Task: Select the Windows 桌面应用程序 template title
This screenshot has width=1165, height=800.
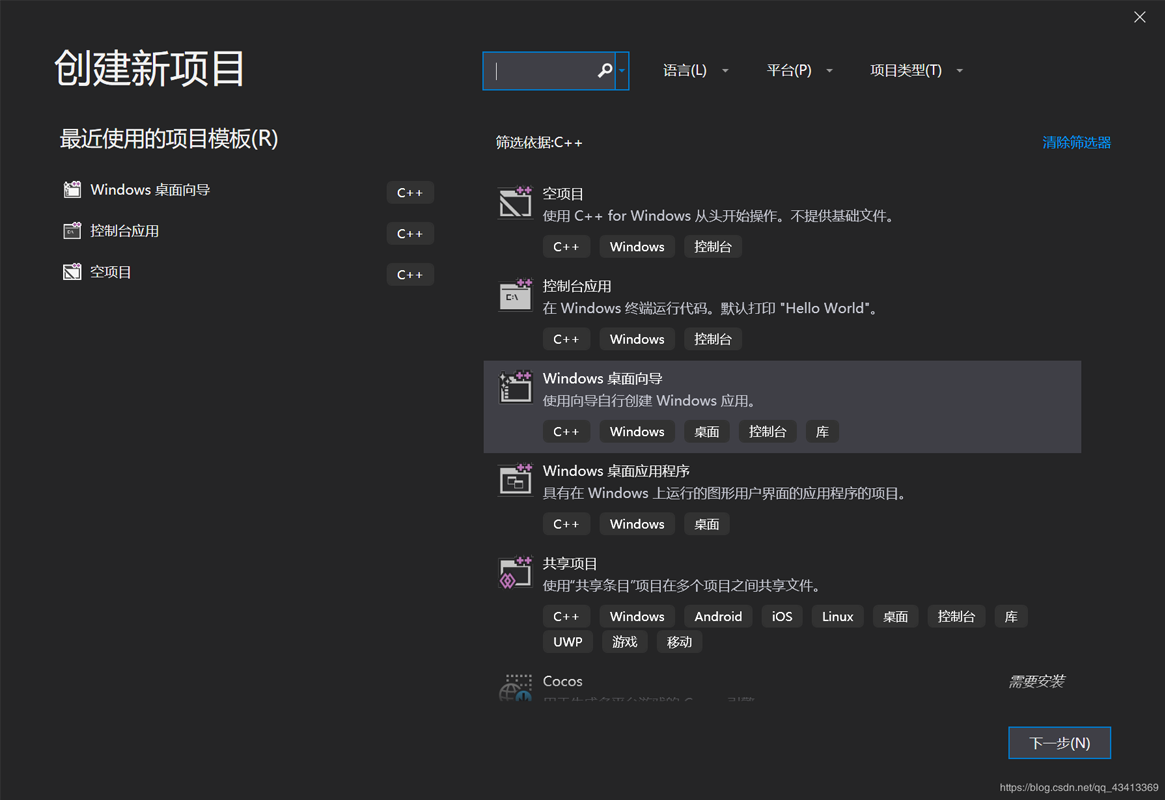Action: point(616,471)
